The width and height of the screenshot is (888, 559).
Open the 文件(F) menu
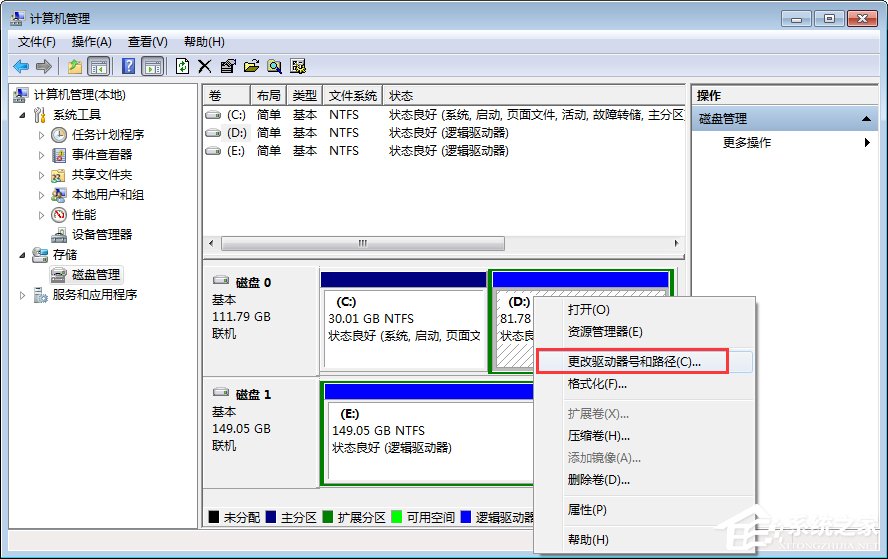pyautogui.click(x=36, y=42)
